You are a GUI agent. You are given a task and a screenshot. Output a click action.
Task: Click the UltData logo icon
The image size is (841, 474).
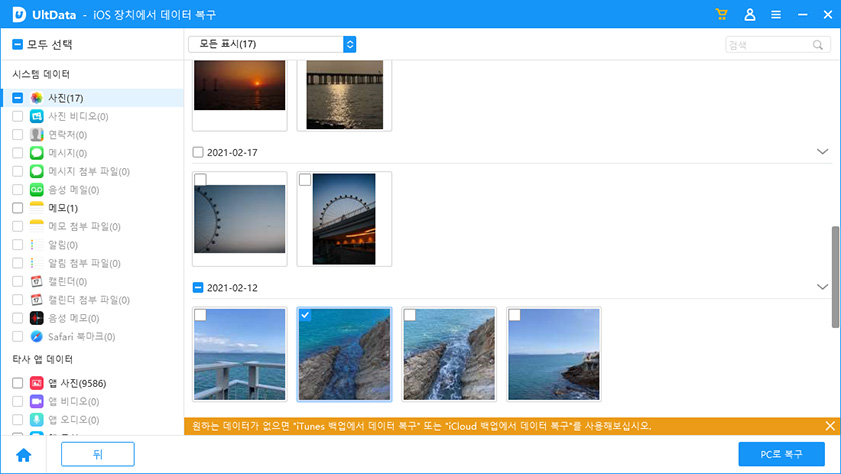click(19, 14)
